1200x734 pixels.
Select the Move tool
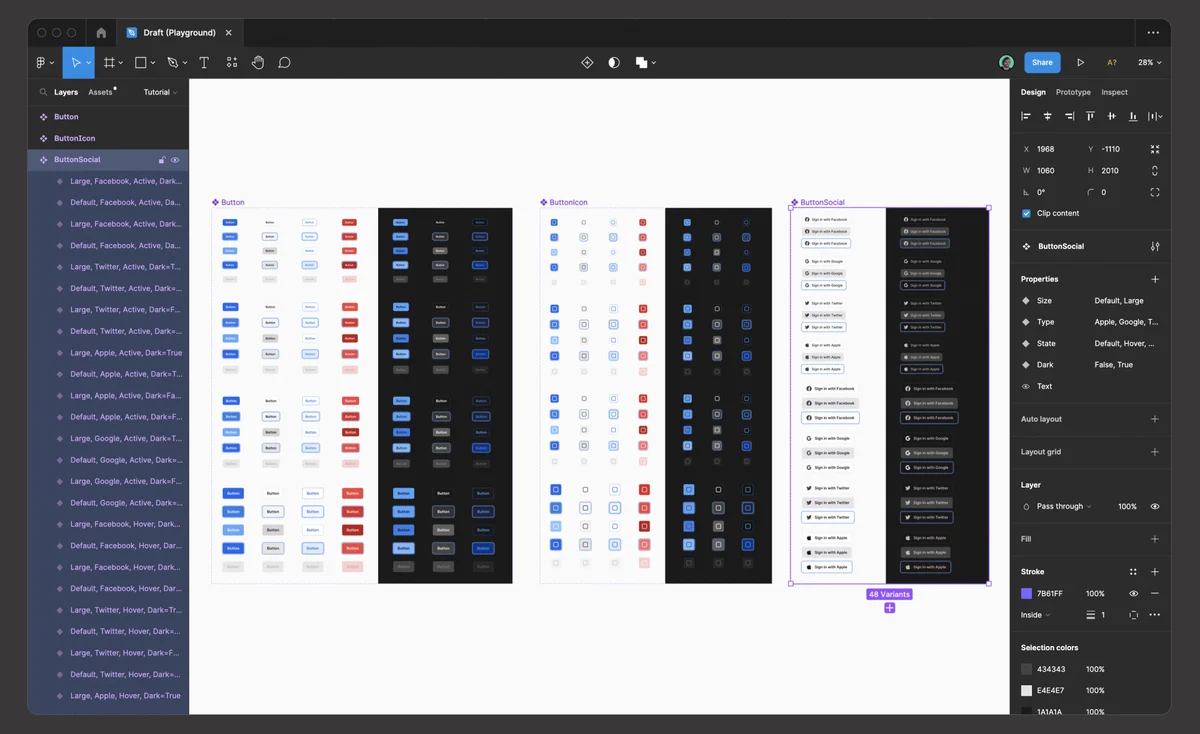(x=75, y=62)
